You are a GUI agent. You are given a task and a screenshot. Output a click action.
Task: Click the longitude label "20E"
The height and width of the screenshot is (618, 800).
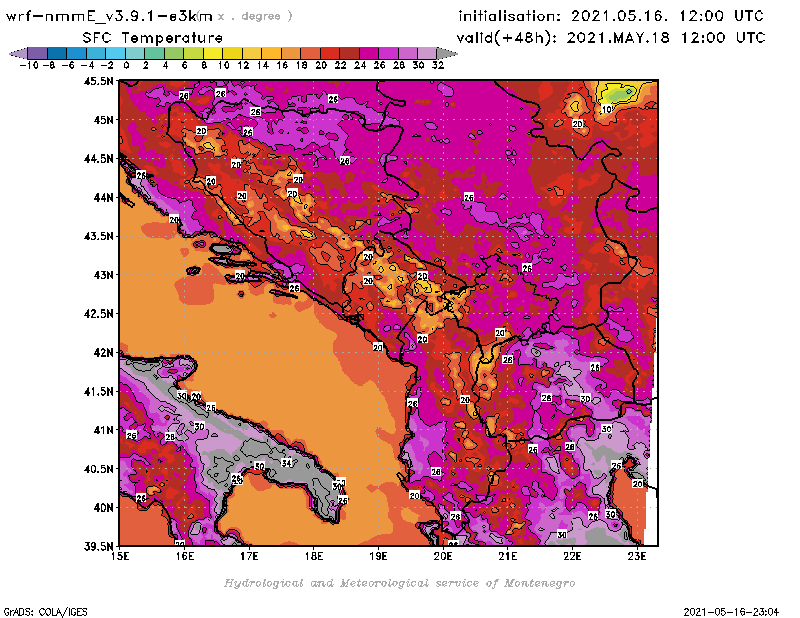[x=443, y=556]
